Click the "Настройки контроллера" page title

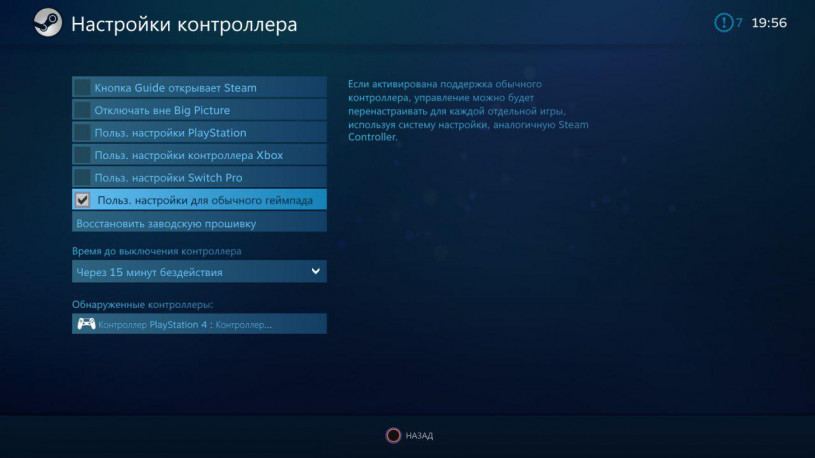183,24
